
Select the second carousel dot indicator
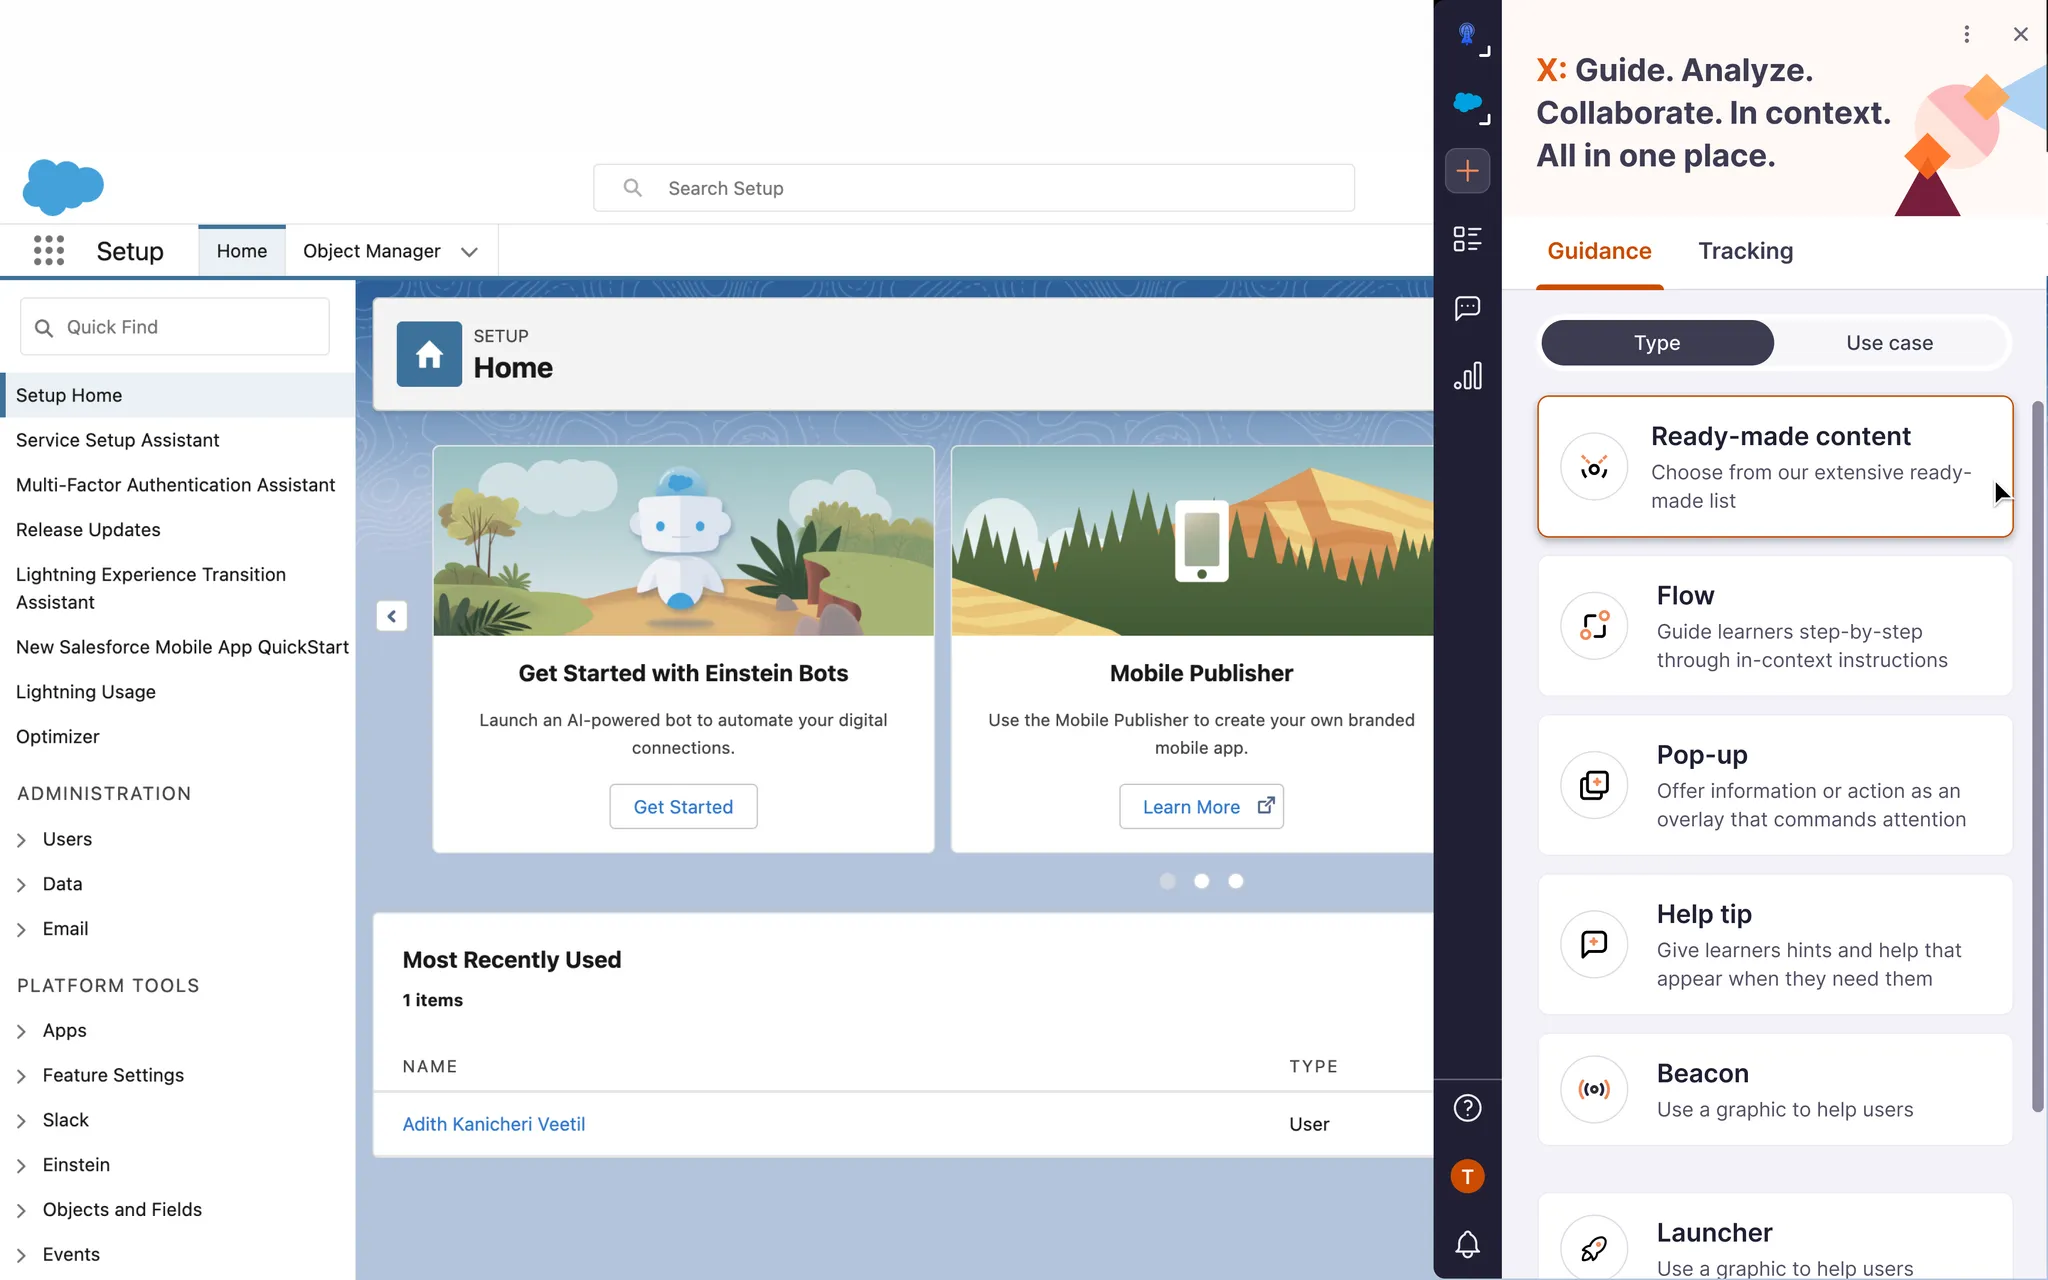coord(1202,881)
